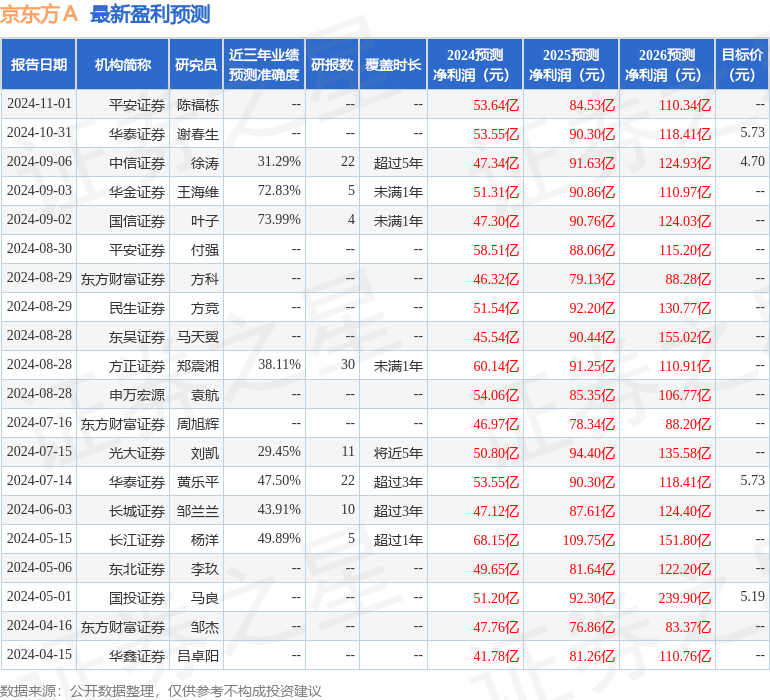
Task: Click the 2025预测净利润 column header
Action: pyautogui.click(x=571, y=64)
